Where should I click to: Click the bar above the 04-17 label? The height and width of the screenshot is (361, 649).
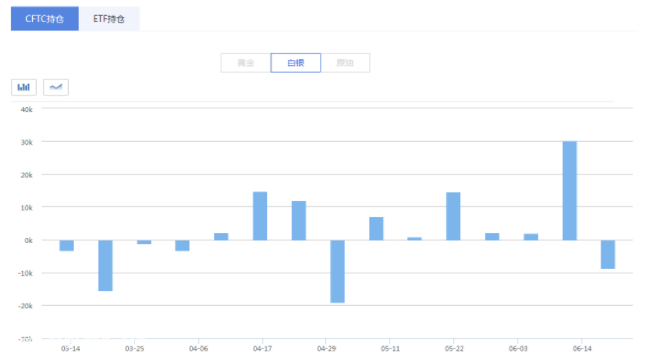tap(260, 216)
